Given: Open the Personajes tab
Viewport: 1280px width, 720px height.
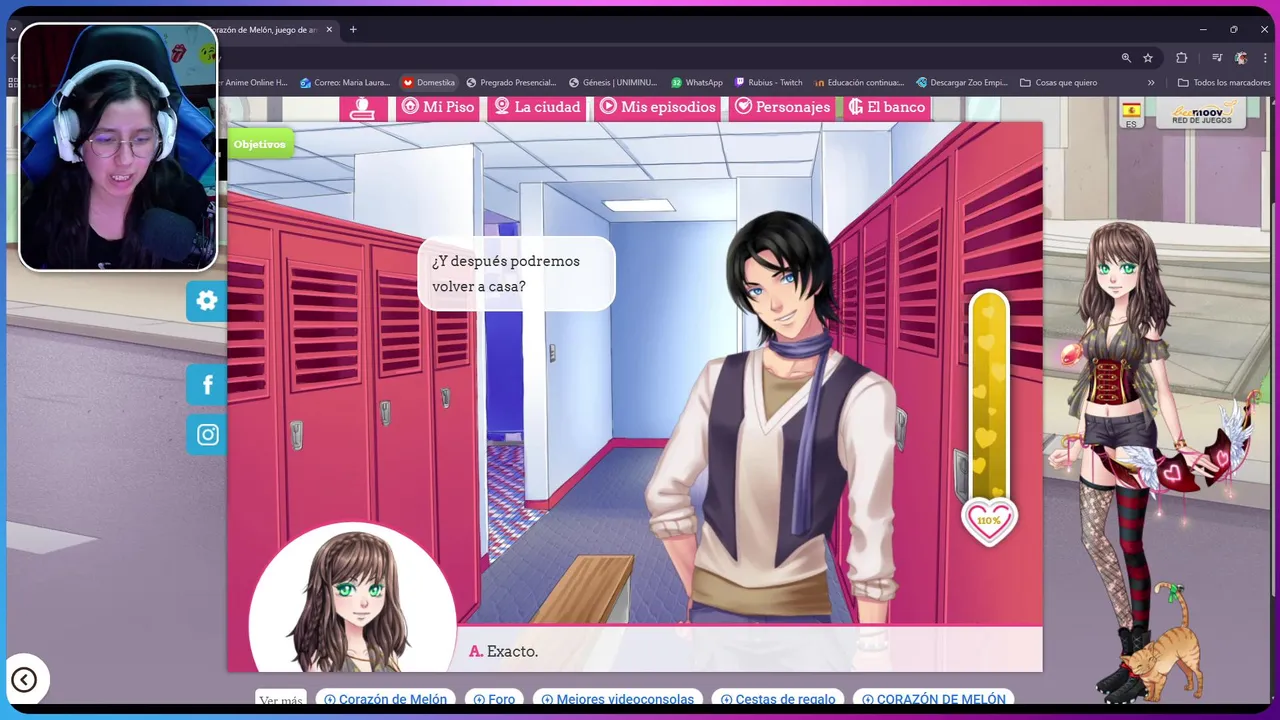Looking at the screenshot, I should pyautogui.click(x=782, y=107).
